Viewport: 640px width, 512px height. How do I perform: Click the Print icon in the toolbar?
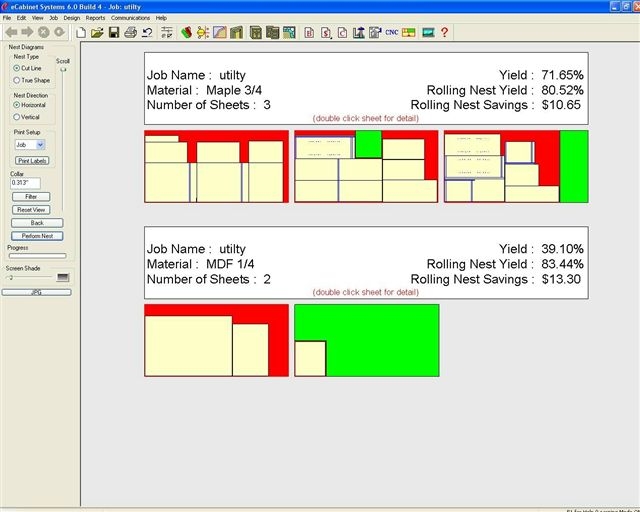pyautogui.click(x=129, y=33)
